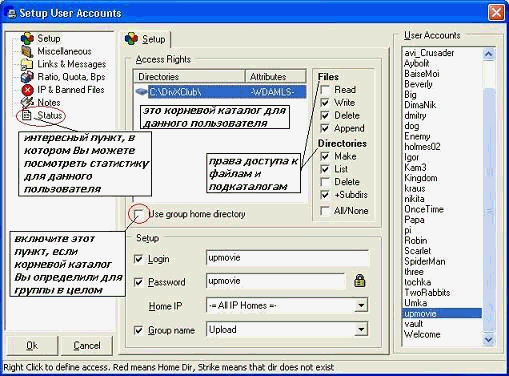The image size is (509, 376).
Task: Click the Cancel button
Action: [87, 345]
